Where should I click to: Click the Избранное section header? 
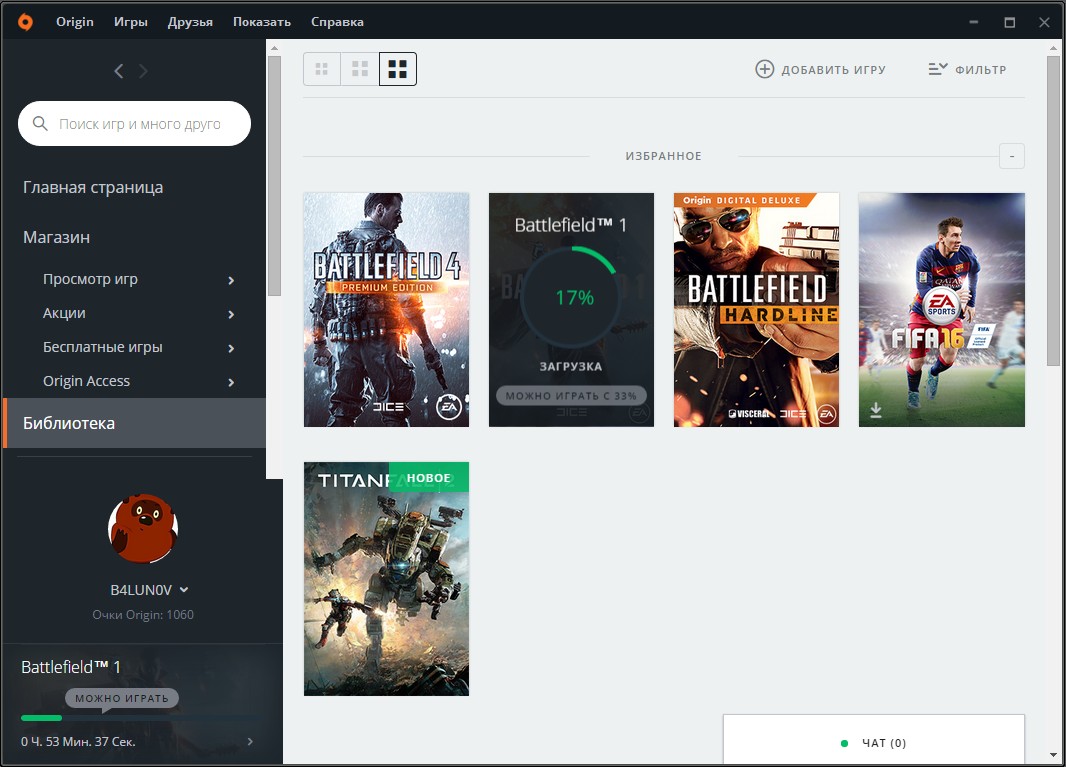coord(664,156)
